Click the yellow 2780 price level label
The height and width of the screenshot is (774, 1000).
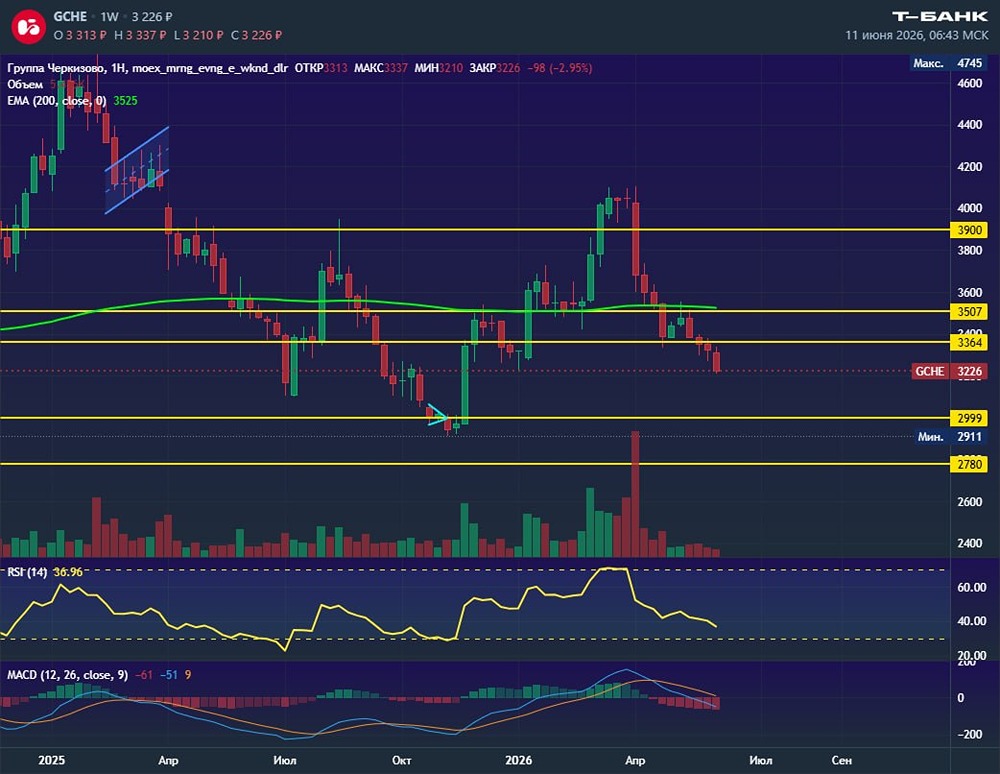pyautogui.click(x=969, y=464)
